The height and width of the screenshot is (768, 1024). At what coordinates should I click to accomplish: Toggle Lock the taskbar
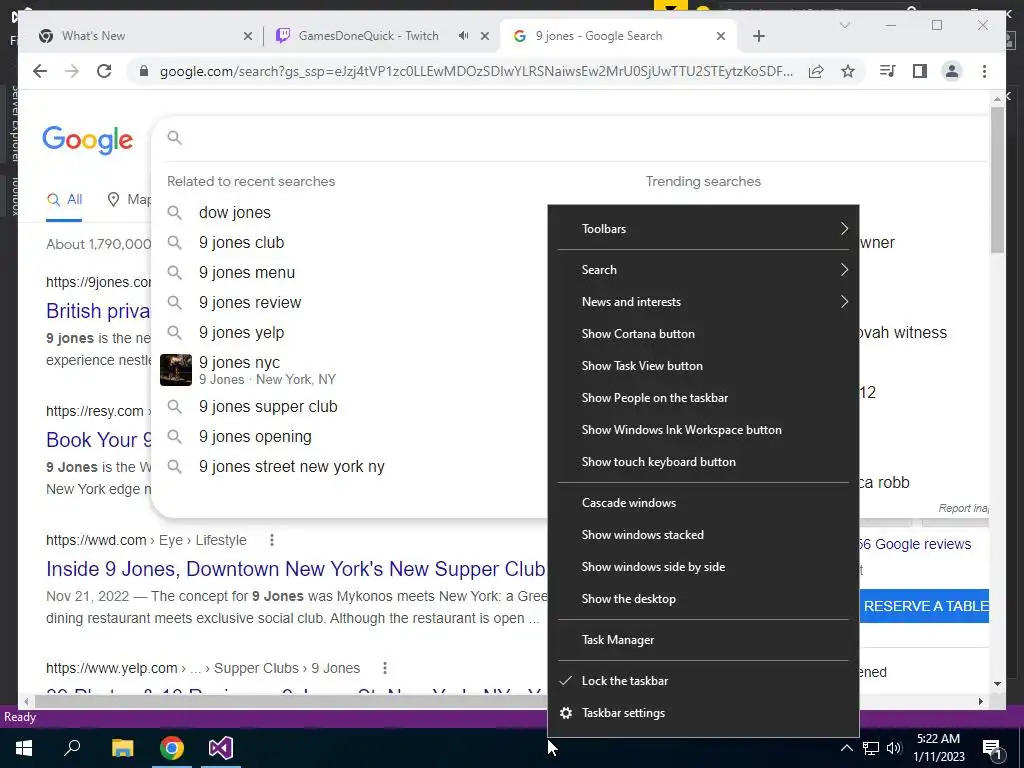point(703,680)
